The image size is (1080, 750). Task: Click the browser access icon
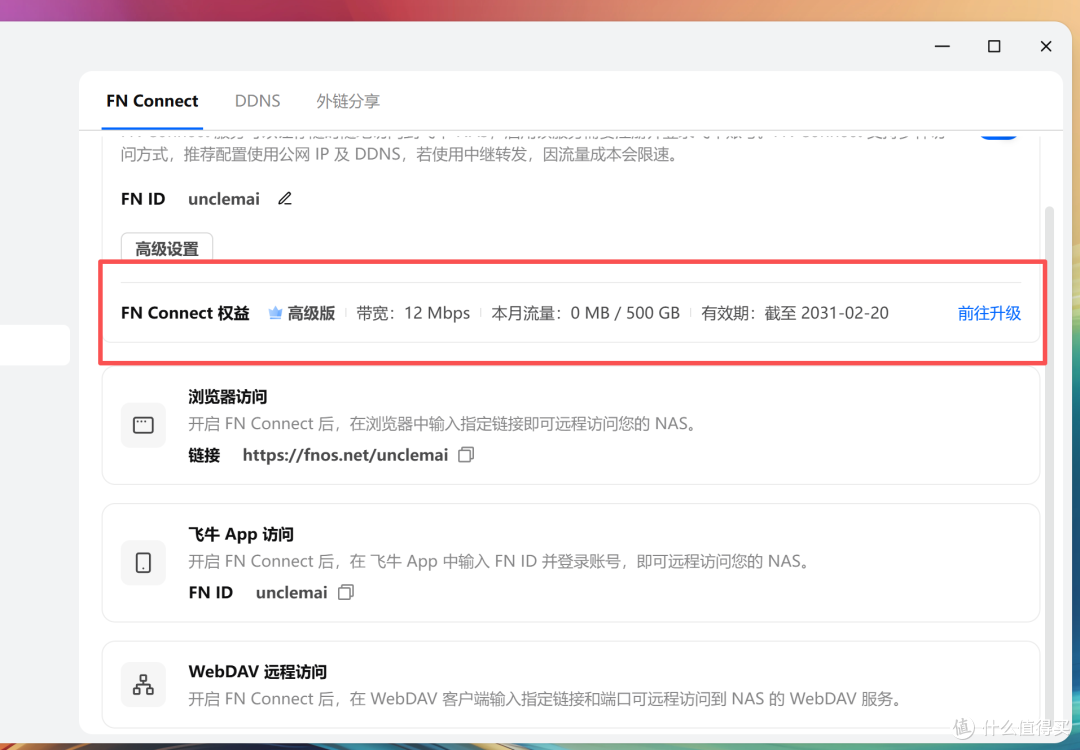point(143,425)
